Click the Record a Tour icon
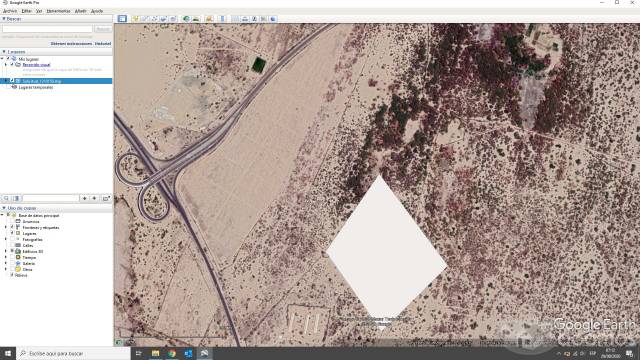640x360 pixels. coord(173,19)
